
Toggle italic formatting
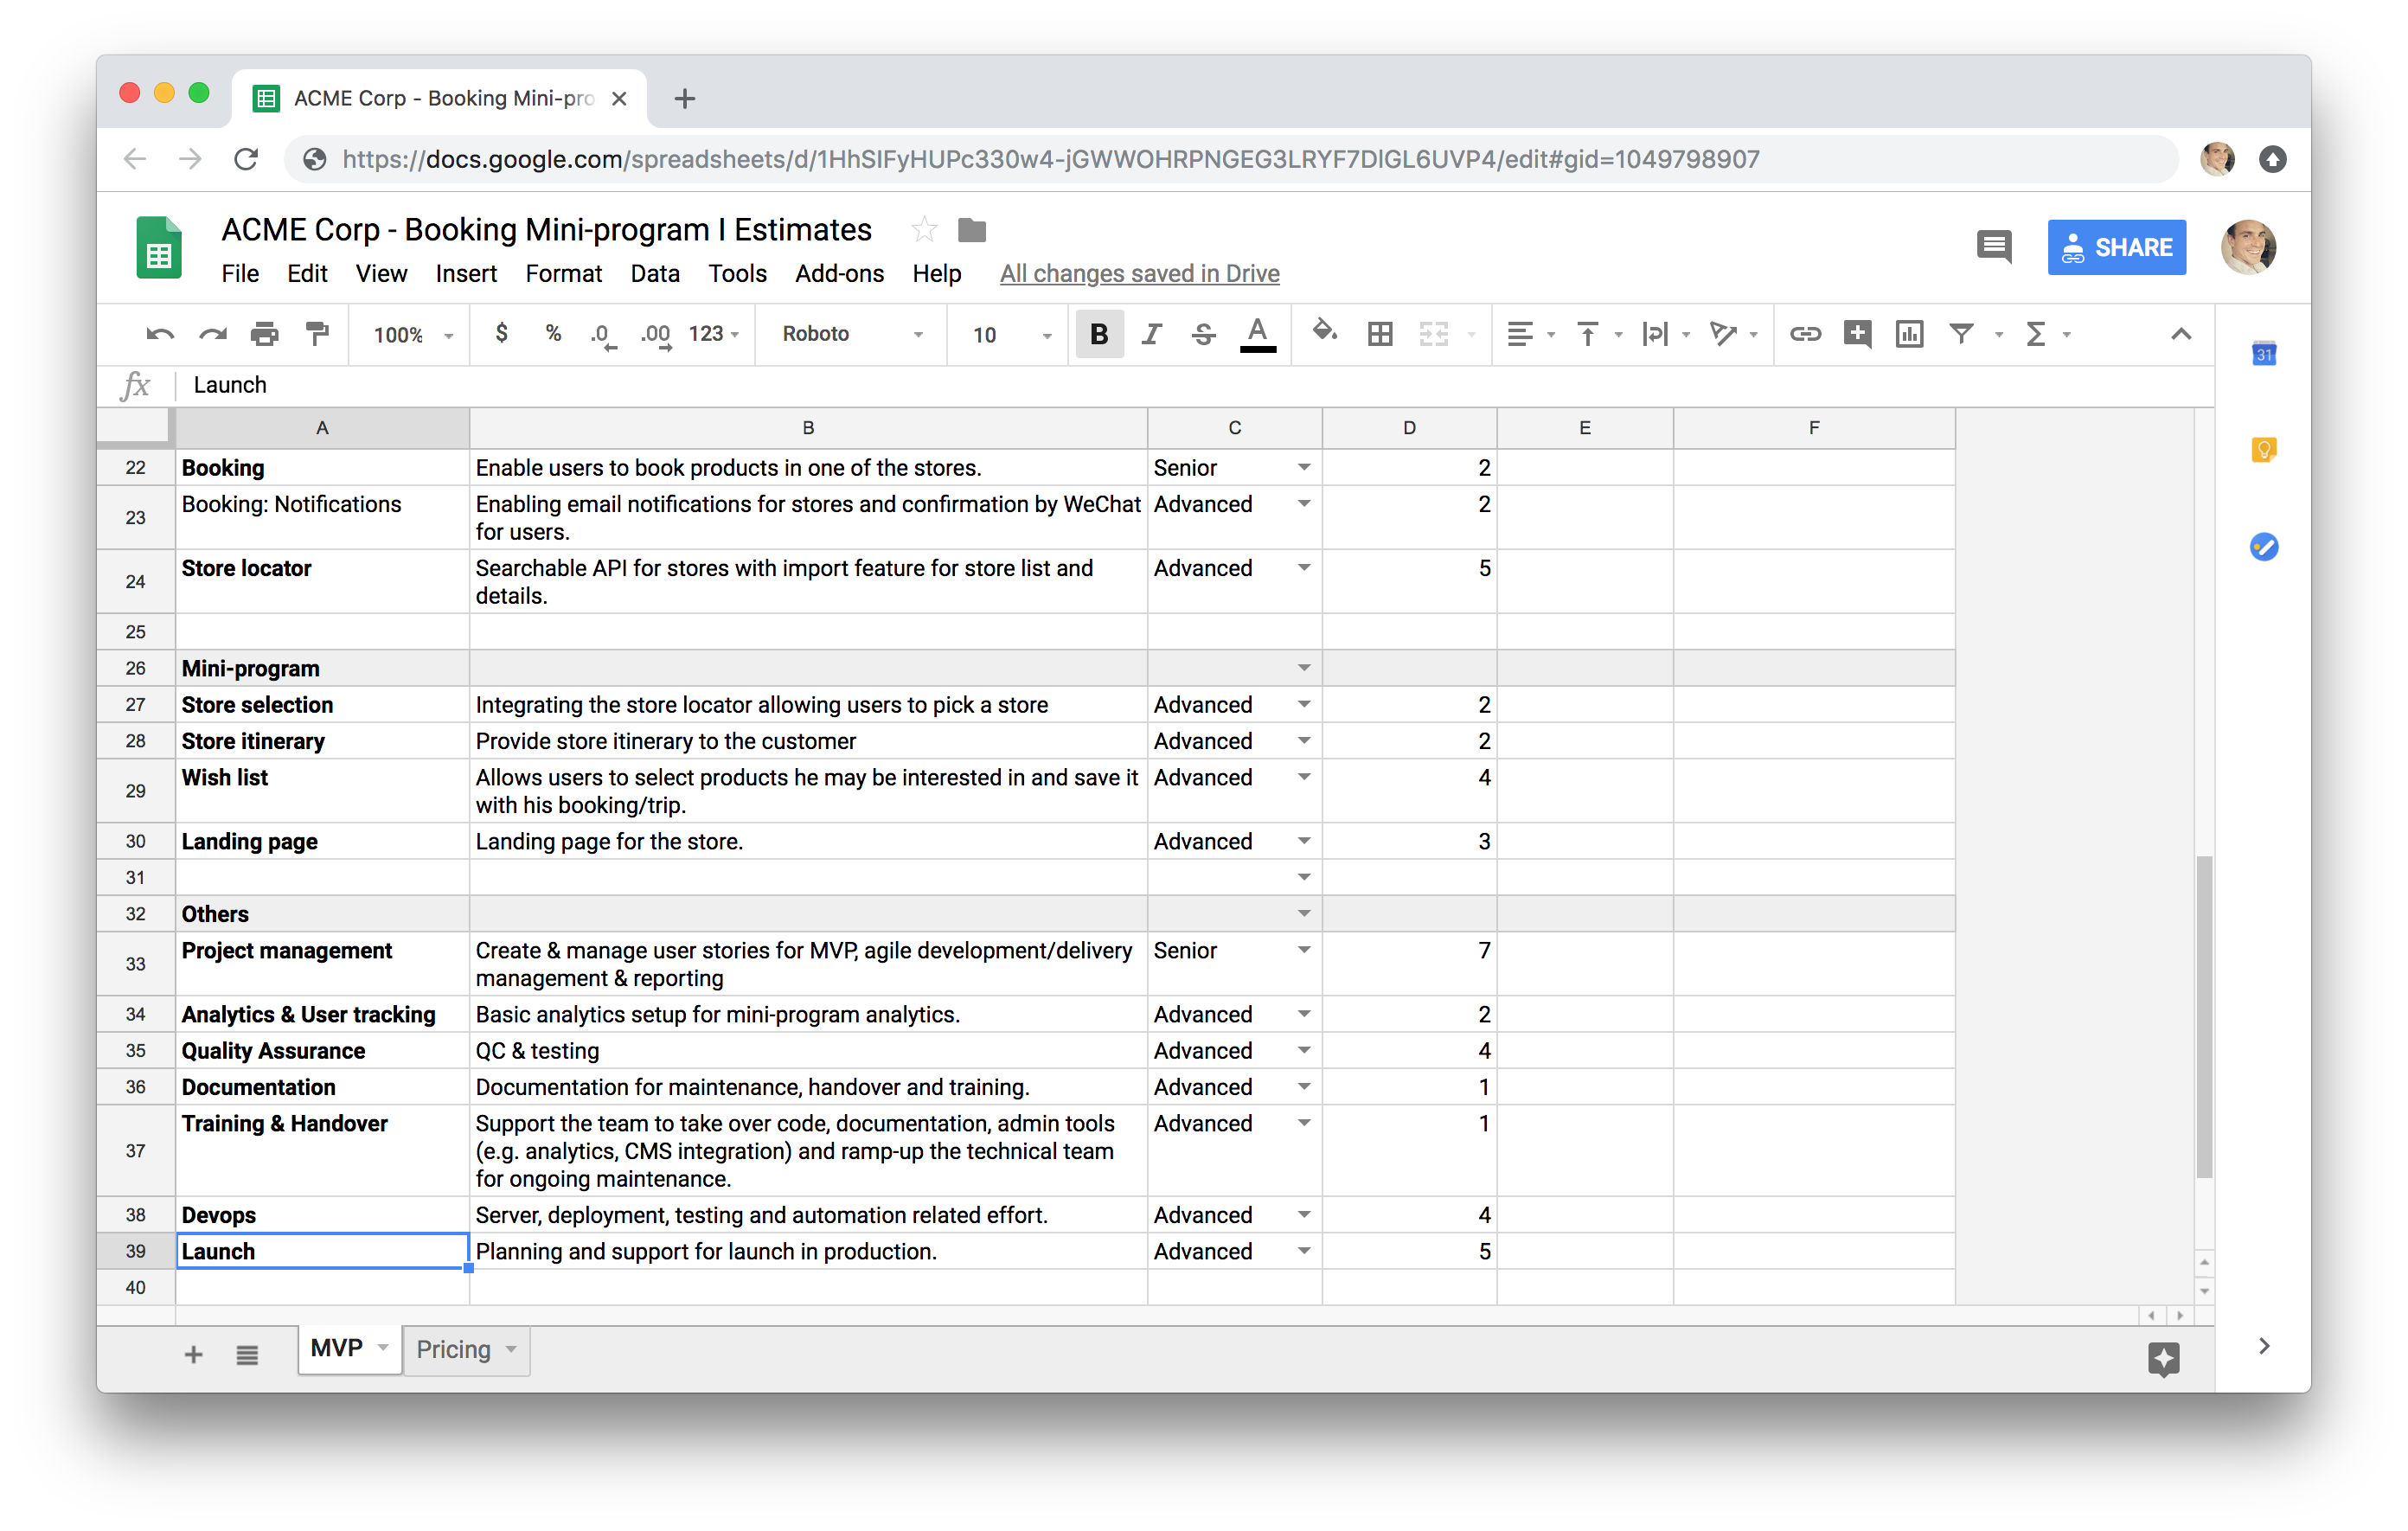click(x=1151, y=334)
